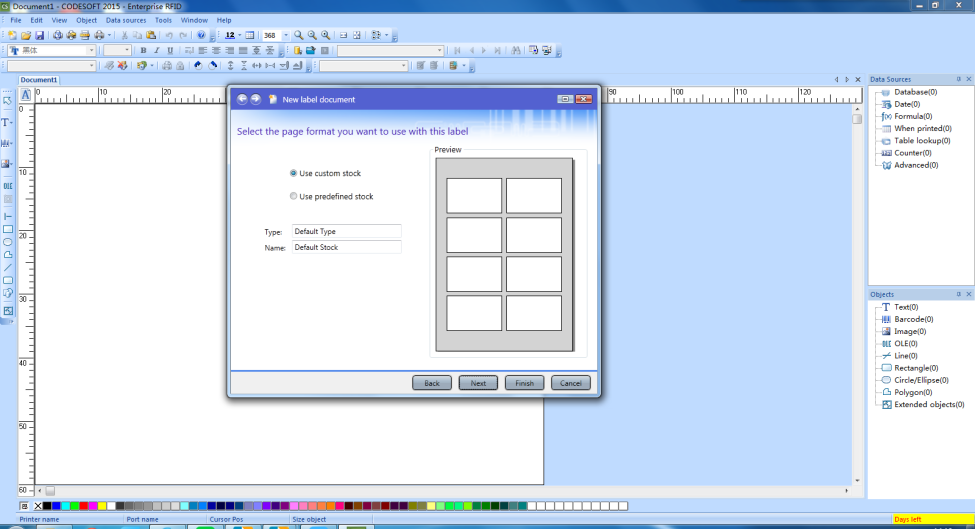Save document using floppy disk icon
Viewport: 975px width, 529px height.
[x=39, y=35]
